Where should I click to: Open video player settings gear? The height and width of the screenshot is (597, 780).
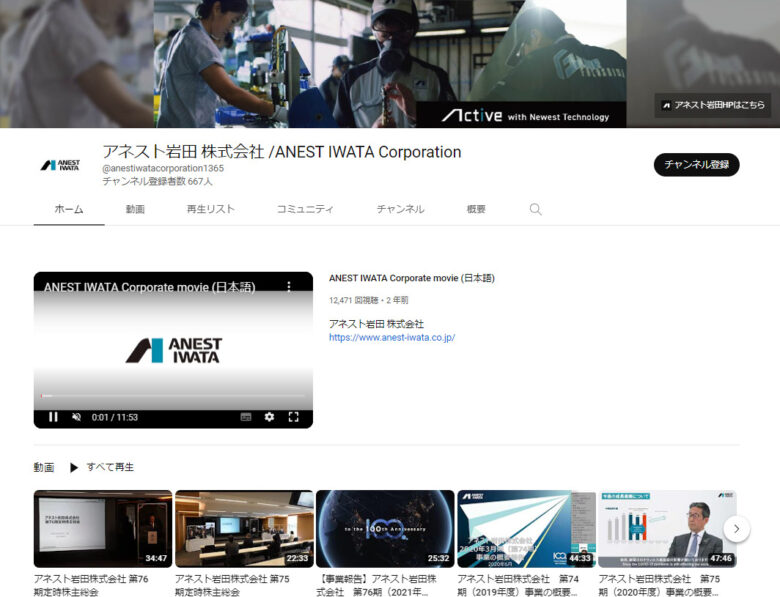269,417
